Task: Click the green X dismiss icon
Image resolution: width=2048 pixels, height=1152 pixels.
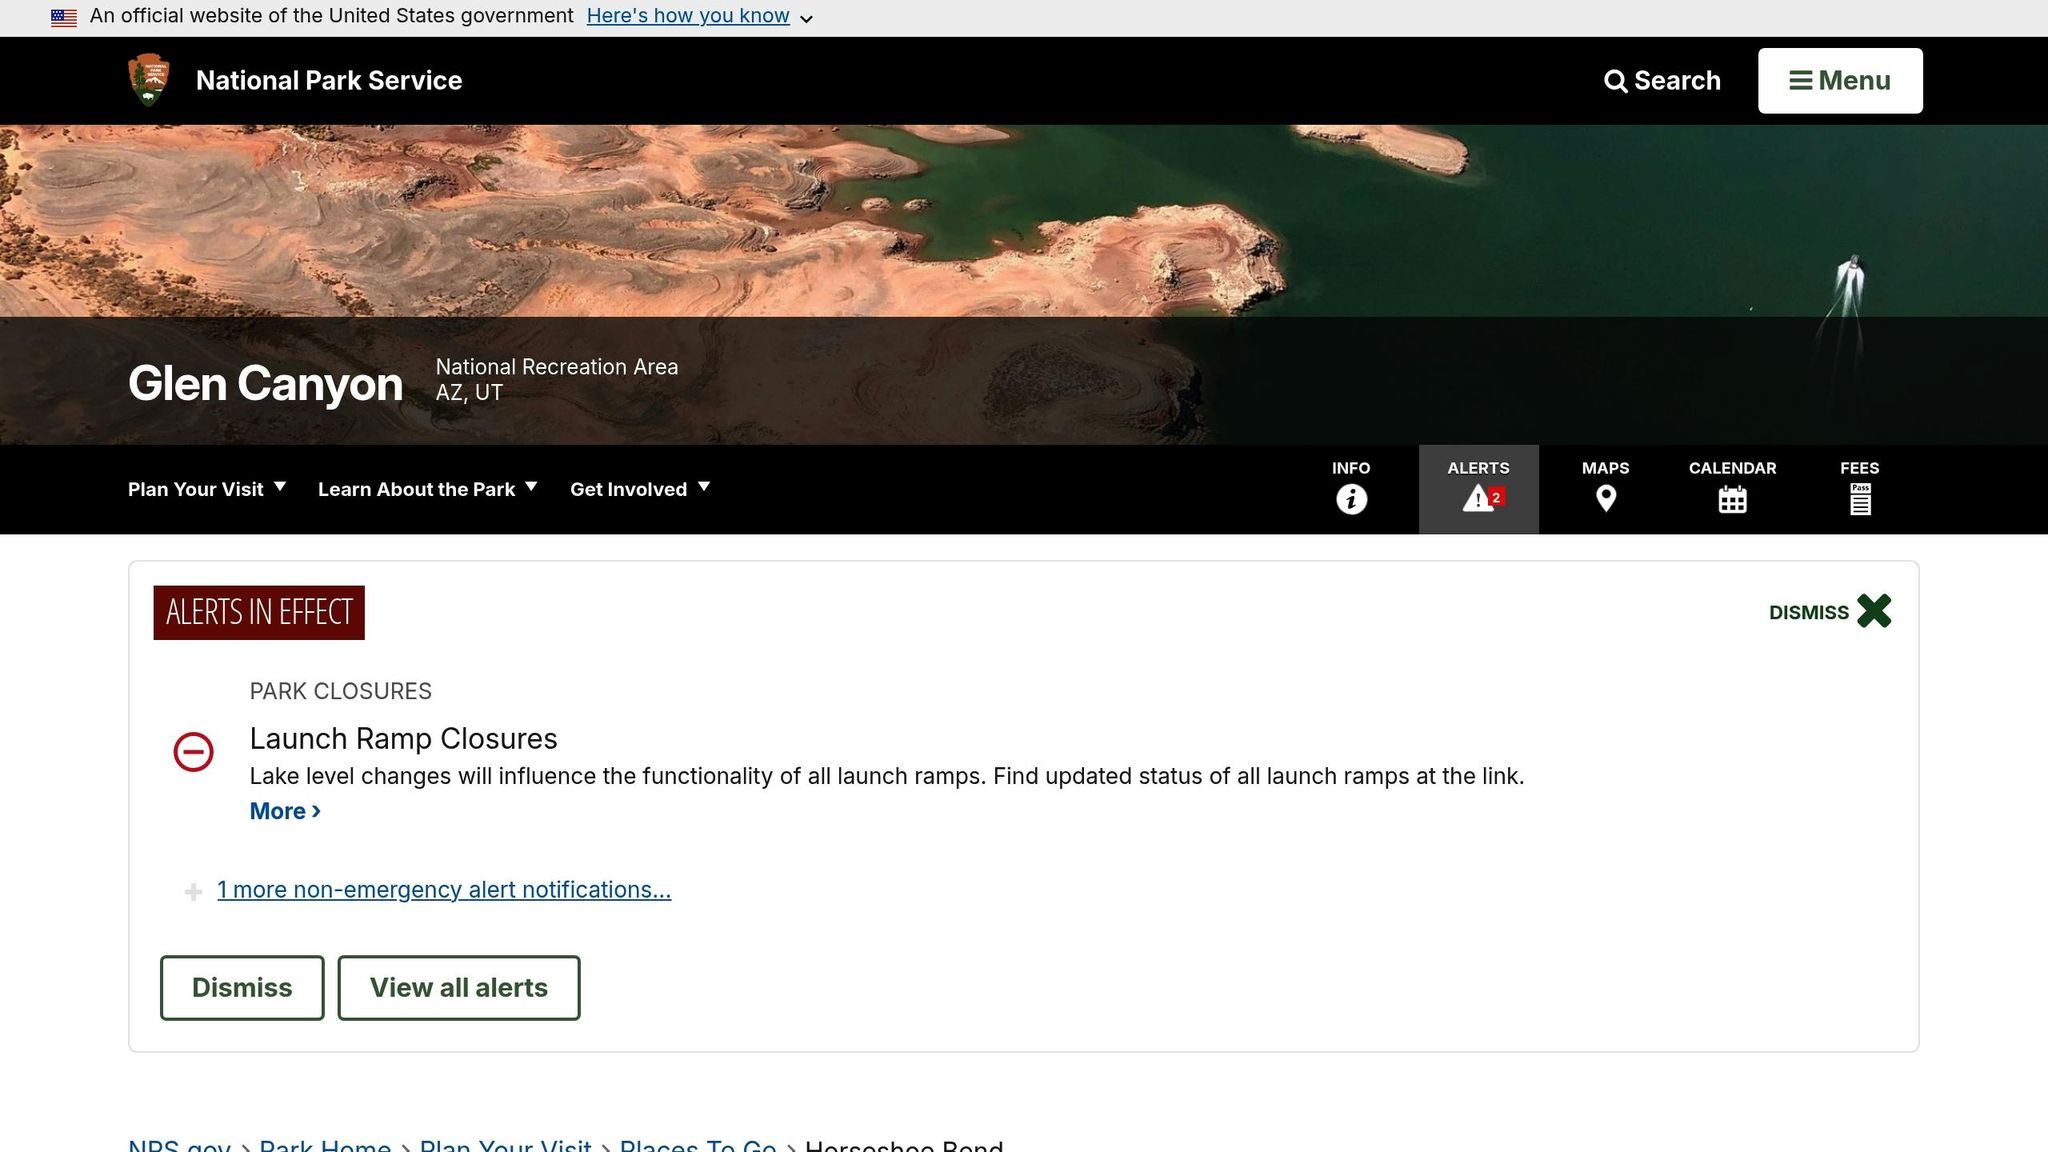Action: (x=1874, y=611)
